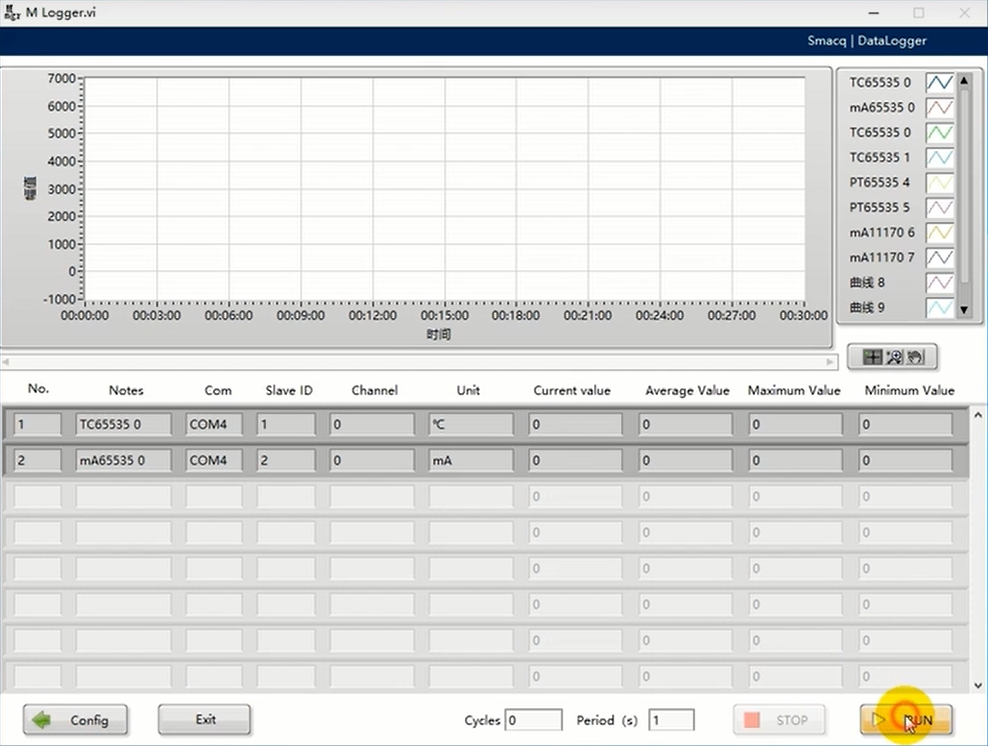
Task: Open plot style icon for TC65535 1
Action: pos(939,158)
